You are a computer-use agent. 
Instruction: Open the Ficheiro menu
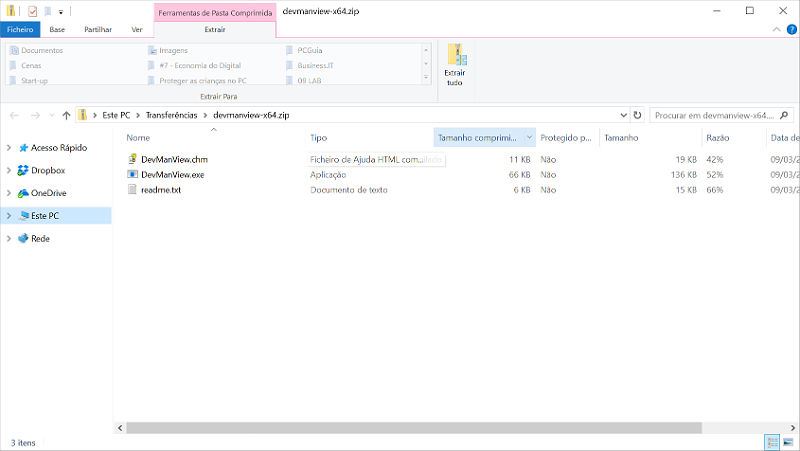pos(20,30)
